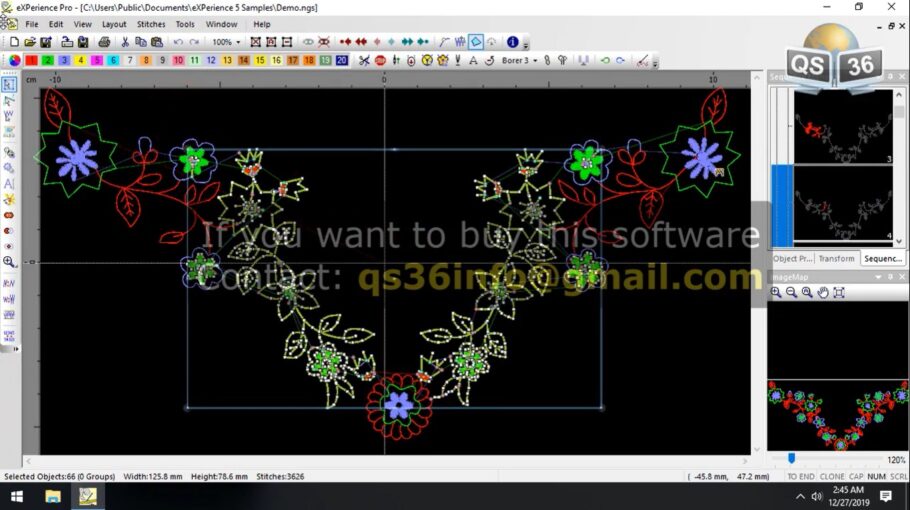910x510 pixels.
Task: Click zoom-in magnifier in ImageMap panel
Action: click(x=776, y=292)
